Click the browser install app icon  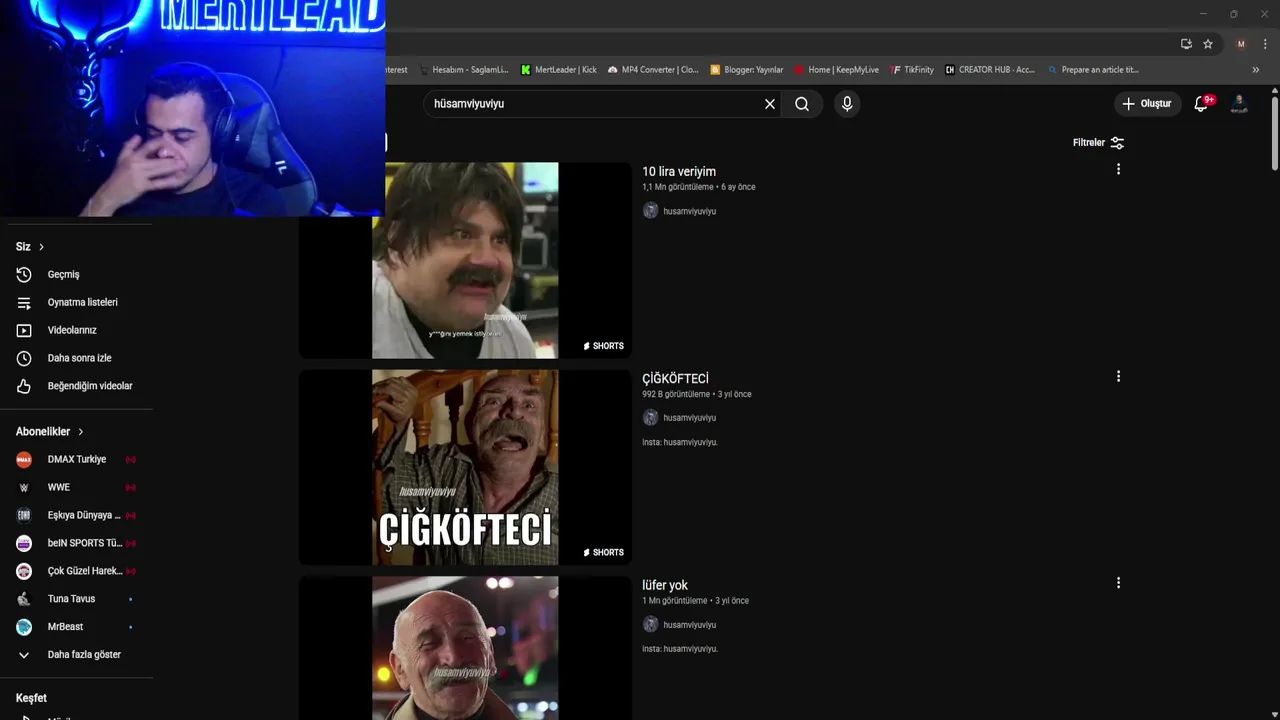(1186, 44)
